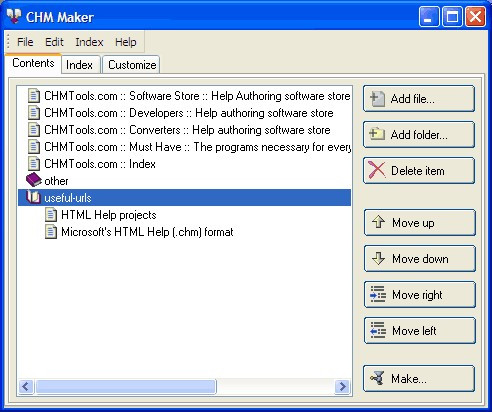Click the Add file... button
Viewport: 492px width, 412px height.
click(419, 99)
